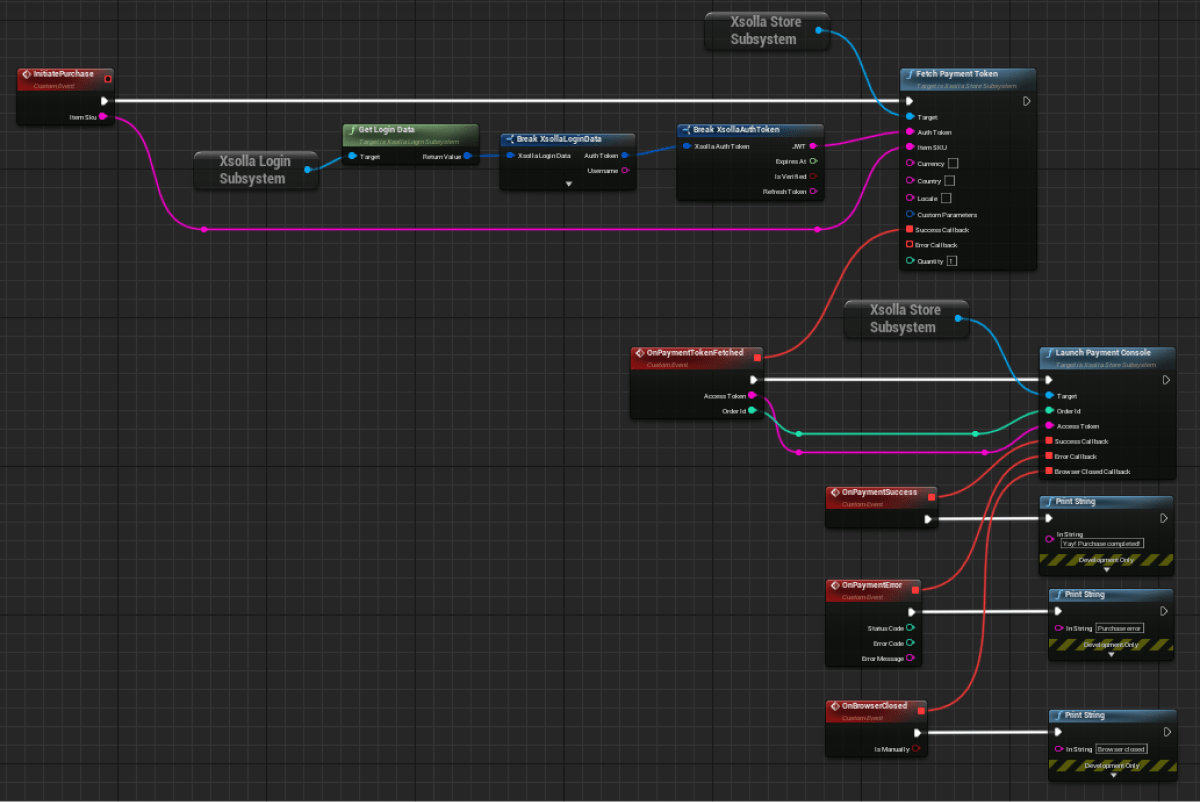Expand the Purchase error Print String node

(x=1111, y=654)
